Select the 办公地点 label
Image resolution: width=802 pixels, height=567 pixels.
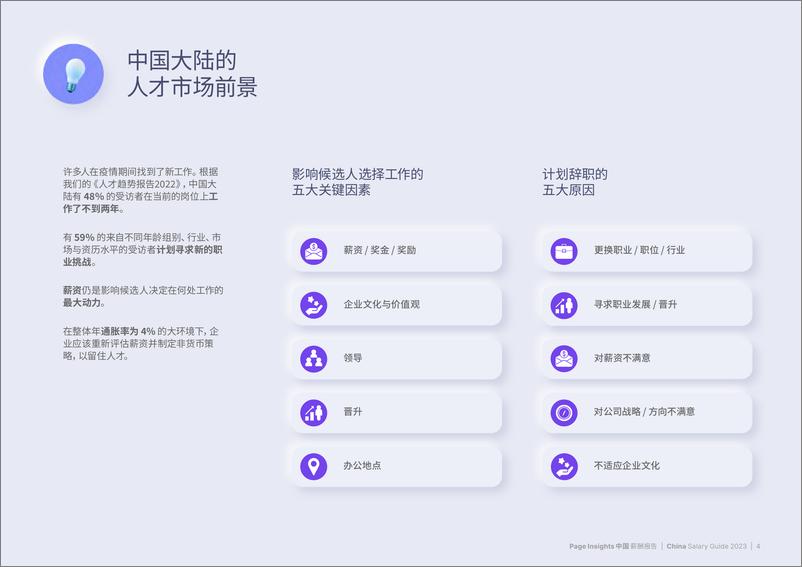coord(362,465)
